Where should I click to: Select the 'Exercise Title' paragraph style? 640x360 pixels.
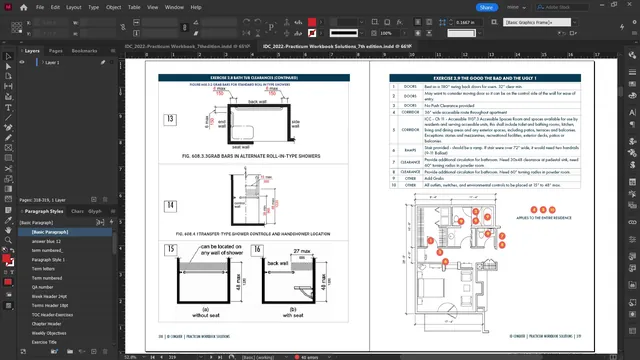(x=44, y=342)
